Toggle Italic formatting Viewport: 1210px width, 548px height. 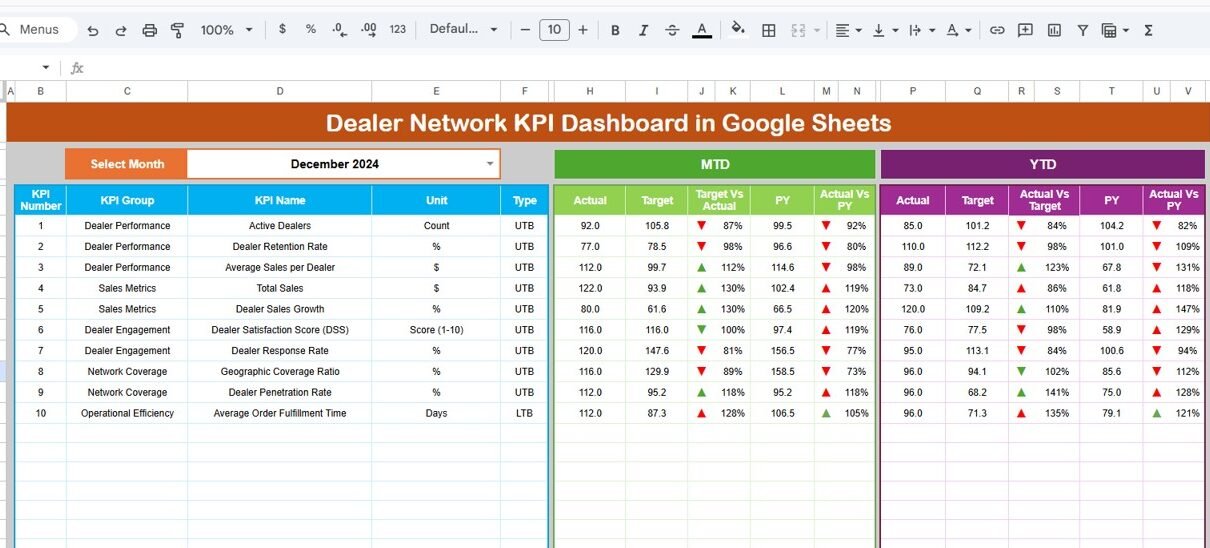[643, 30]
